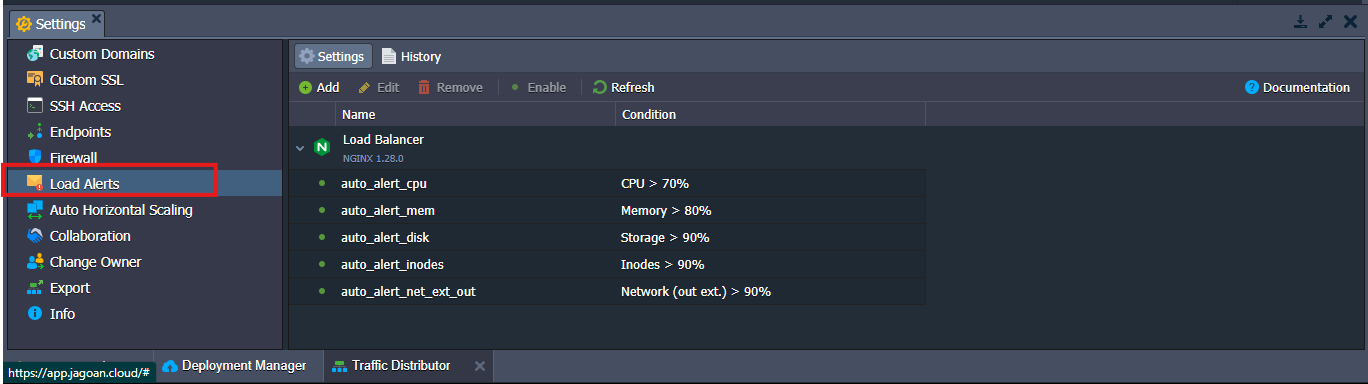Select Custom SSL in sidebar
This screenshot has width=1368, height=384.
point(87,80)
